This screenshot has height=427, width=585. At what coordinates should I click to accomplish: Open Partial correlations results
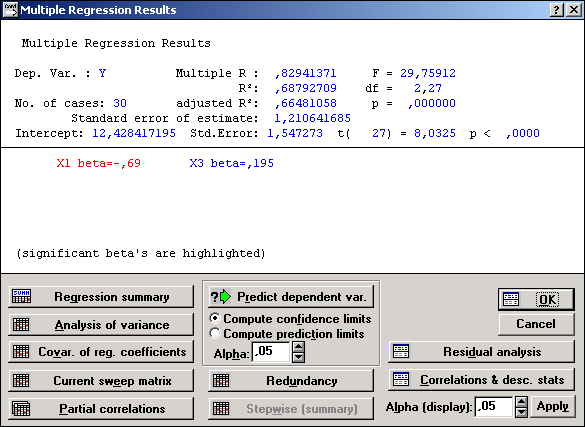[x=101, y=409]
